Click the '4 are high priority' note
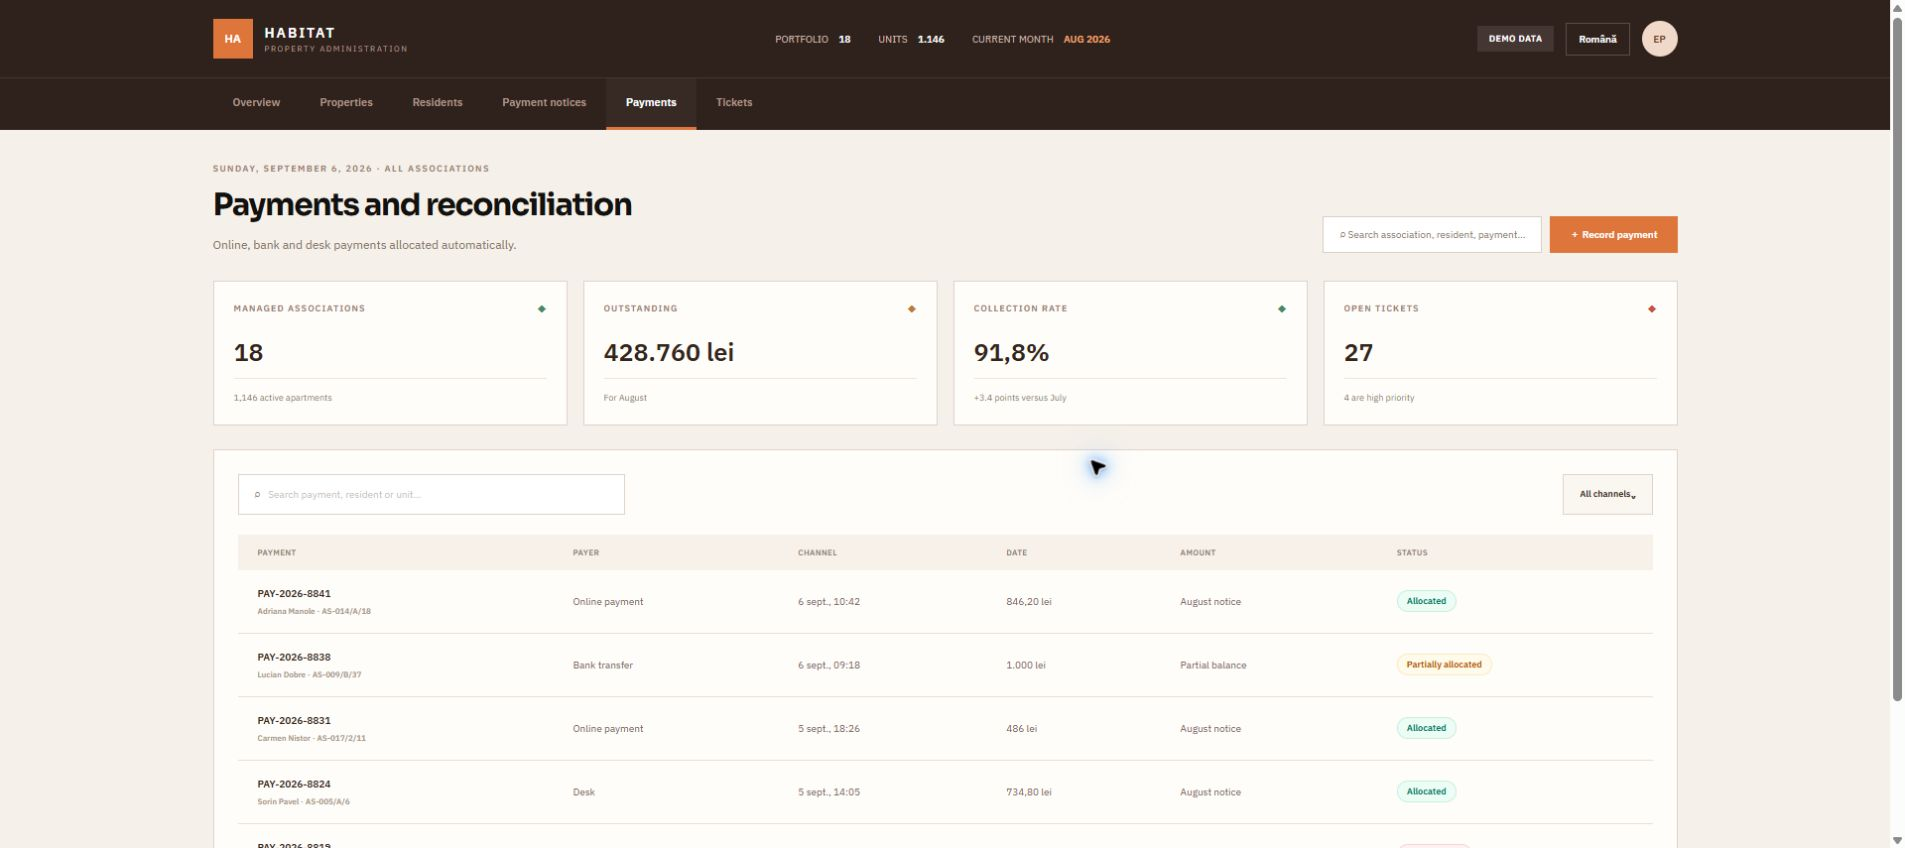1905x848 pixels. [x=1379, y=398]
